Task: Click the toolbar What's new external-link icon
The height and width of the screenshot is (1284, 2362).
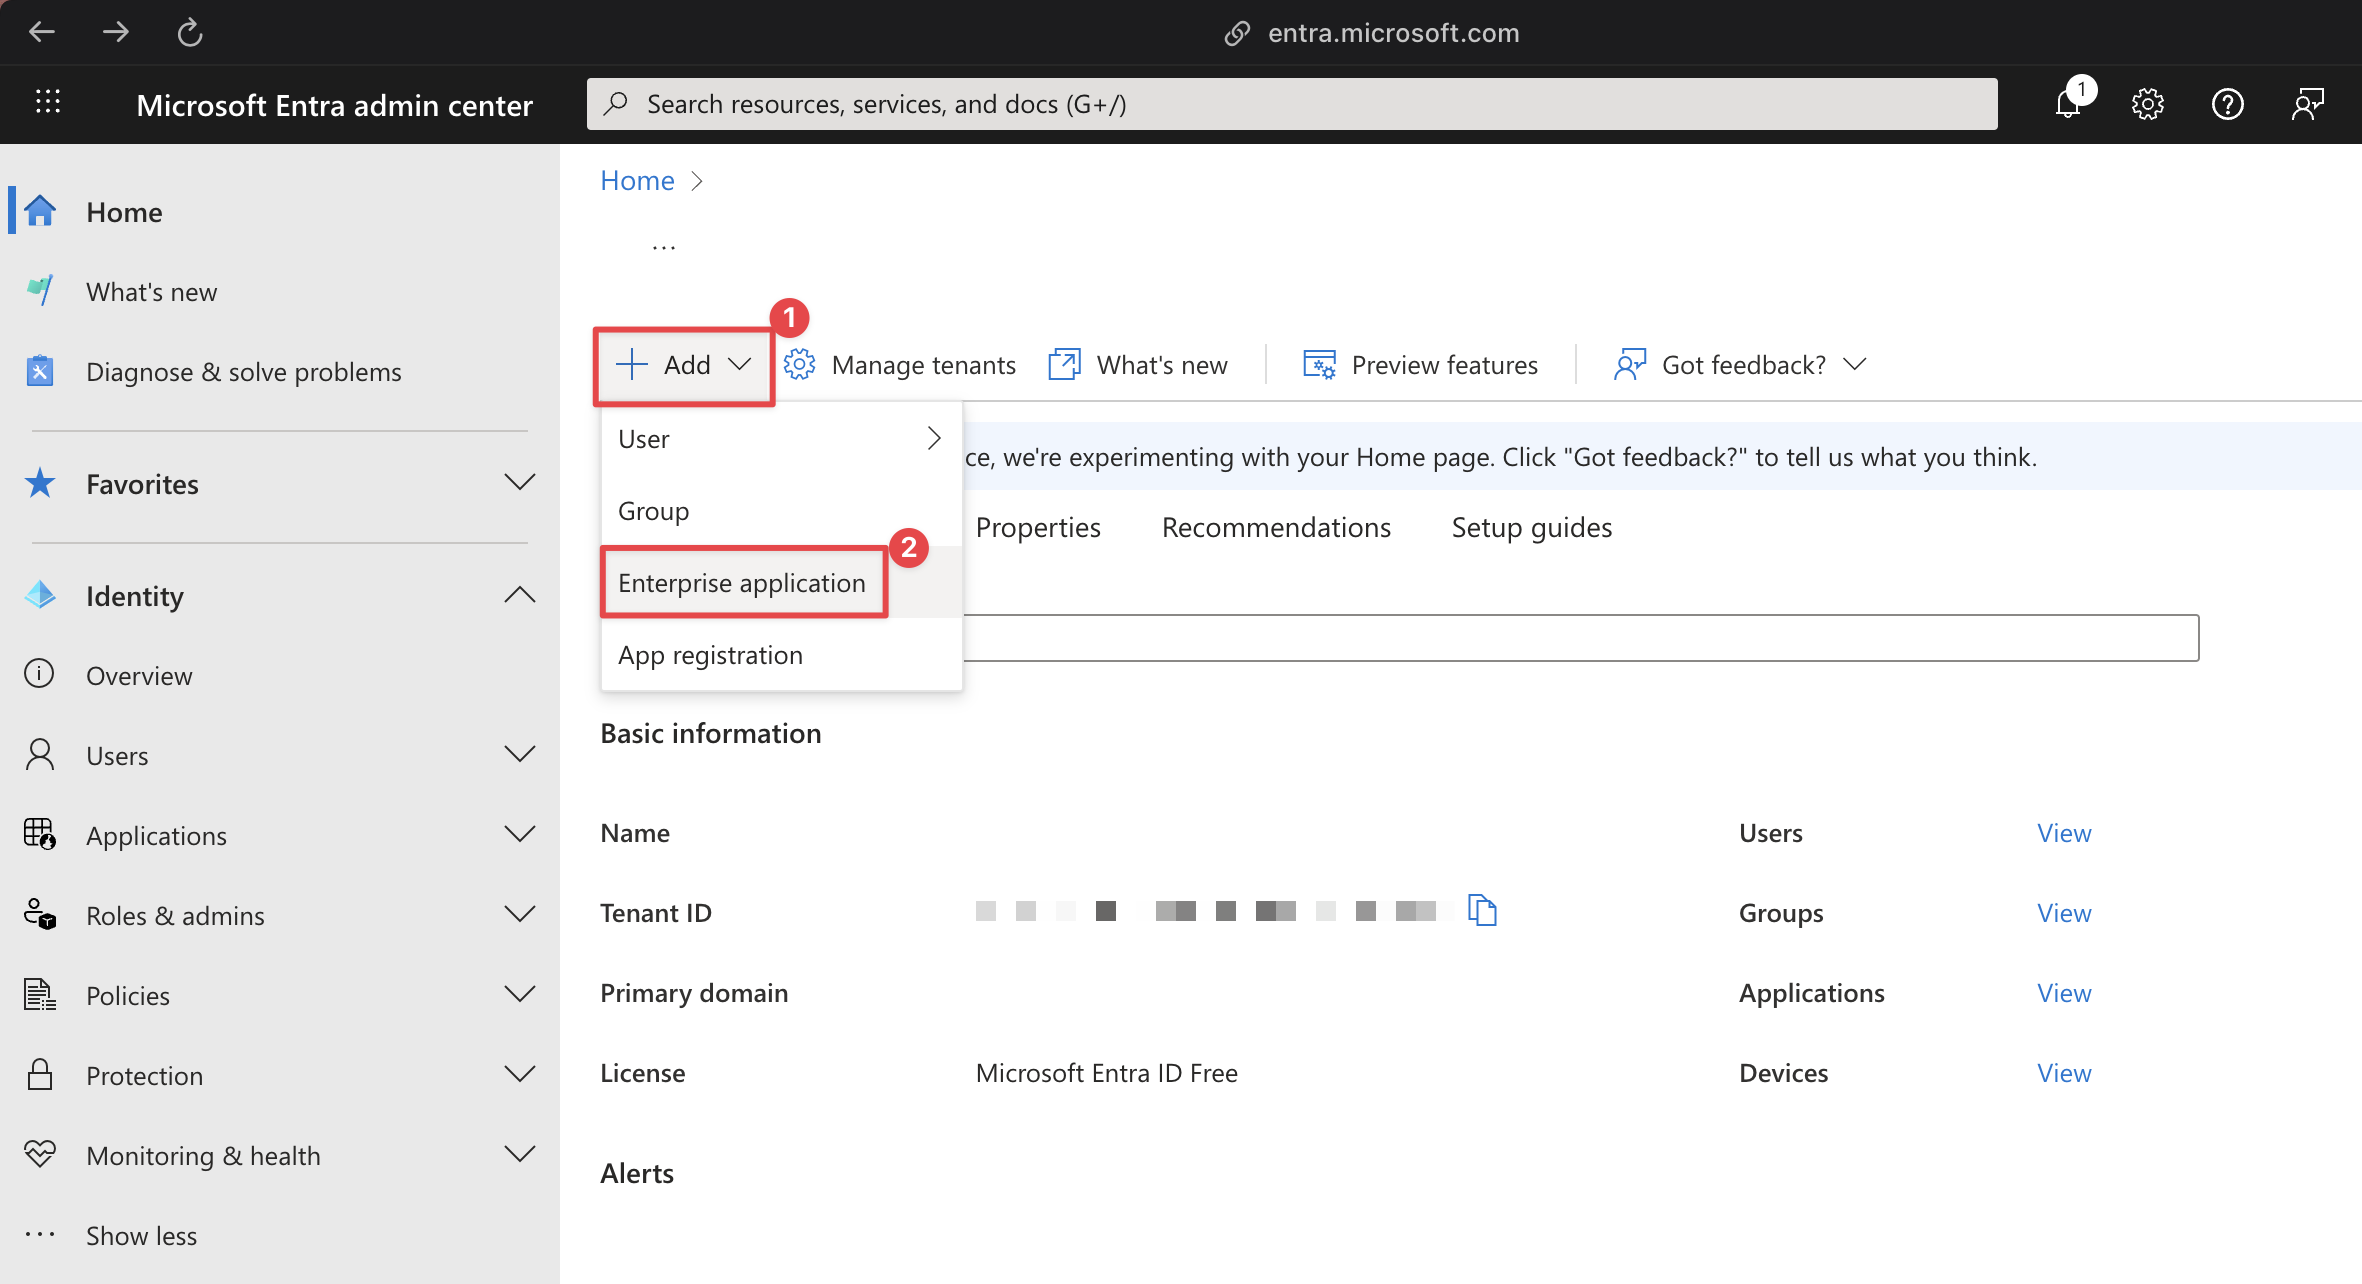Action: (x=1064, y=365)
